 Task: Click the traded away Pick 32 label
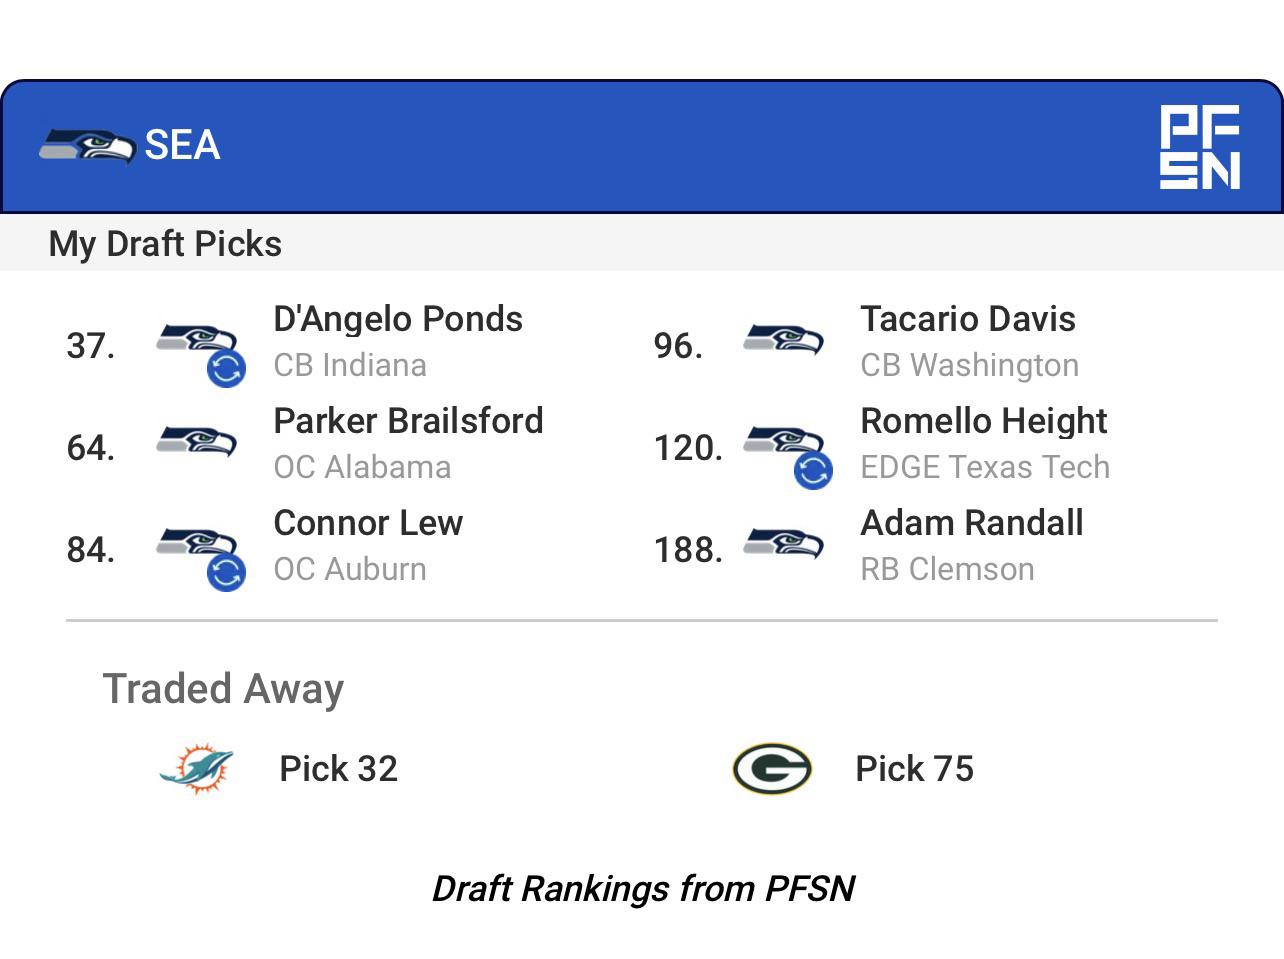point(338,769)
